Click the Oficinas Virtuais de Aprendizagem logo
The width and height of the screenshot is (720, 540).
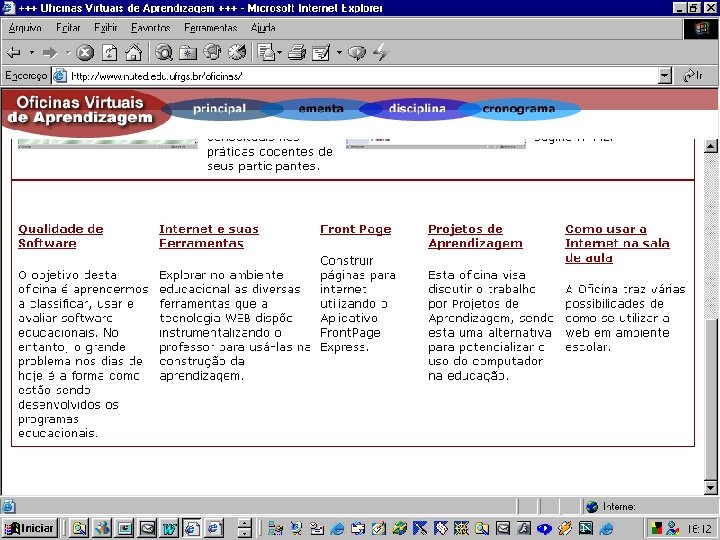(x=83, y=111)
